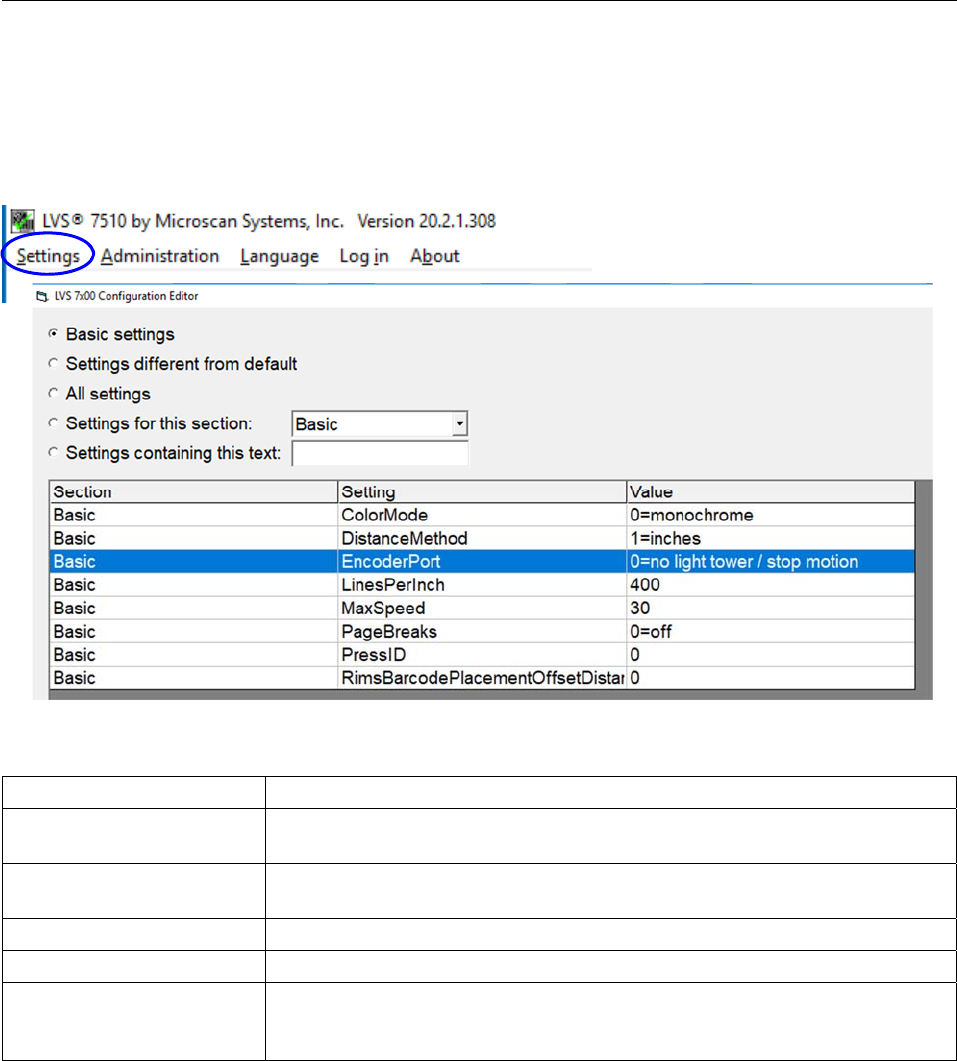Click the Basic cell in MaxSpeed row
Image resolution: width=957 pixels, height=1061 pixels.
[x=194, y=608]
